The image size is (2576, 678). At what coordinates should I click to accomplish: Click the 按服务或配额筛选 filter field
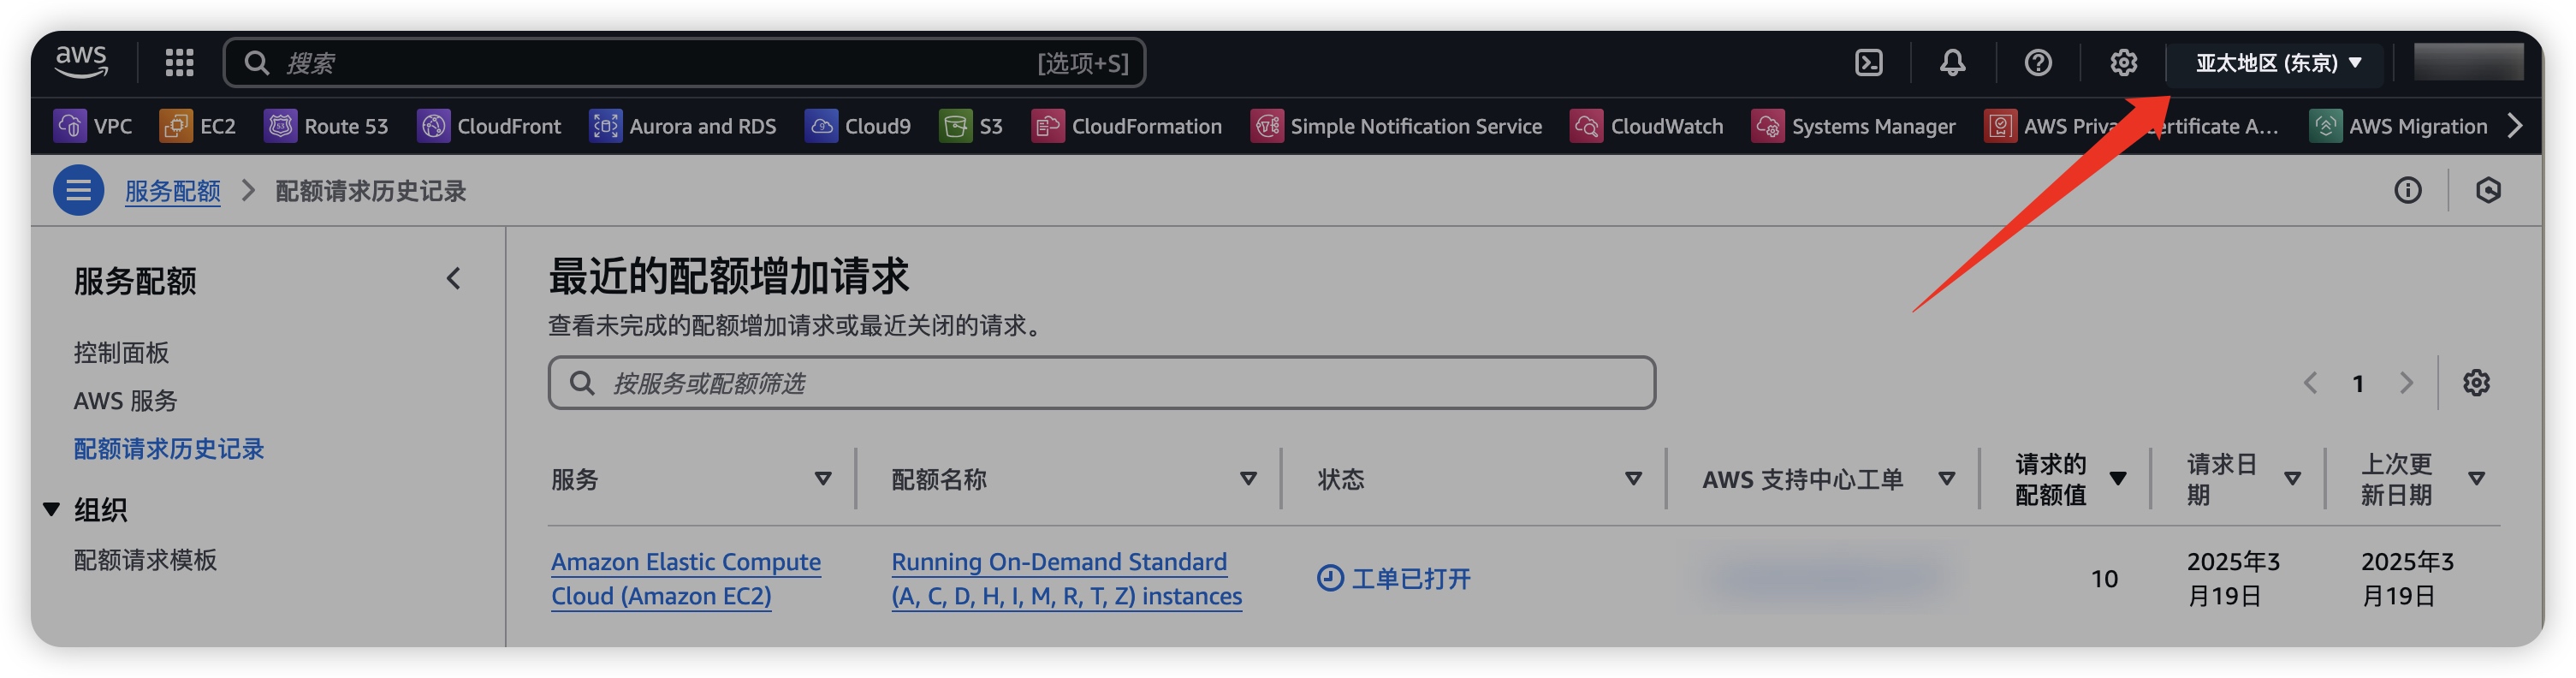(1101, 383)
